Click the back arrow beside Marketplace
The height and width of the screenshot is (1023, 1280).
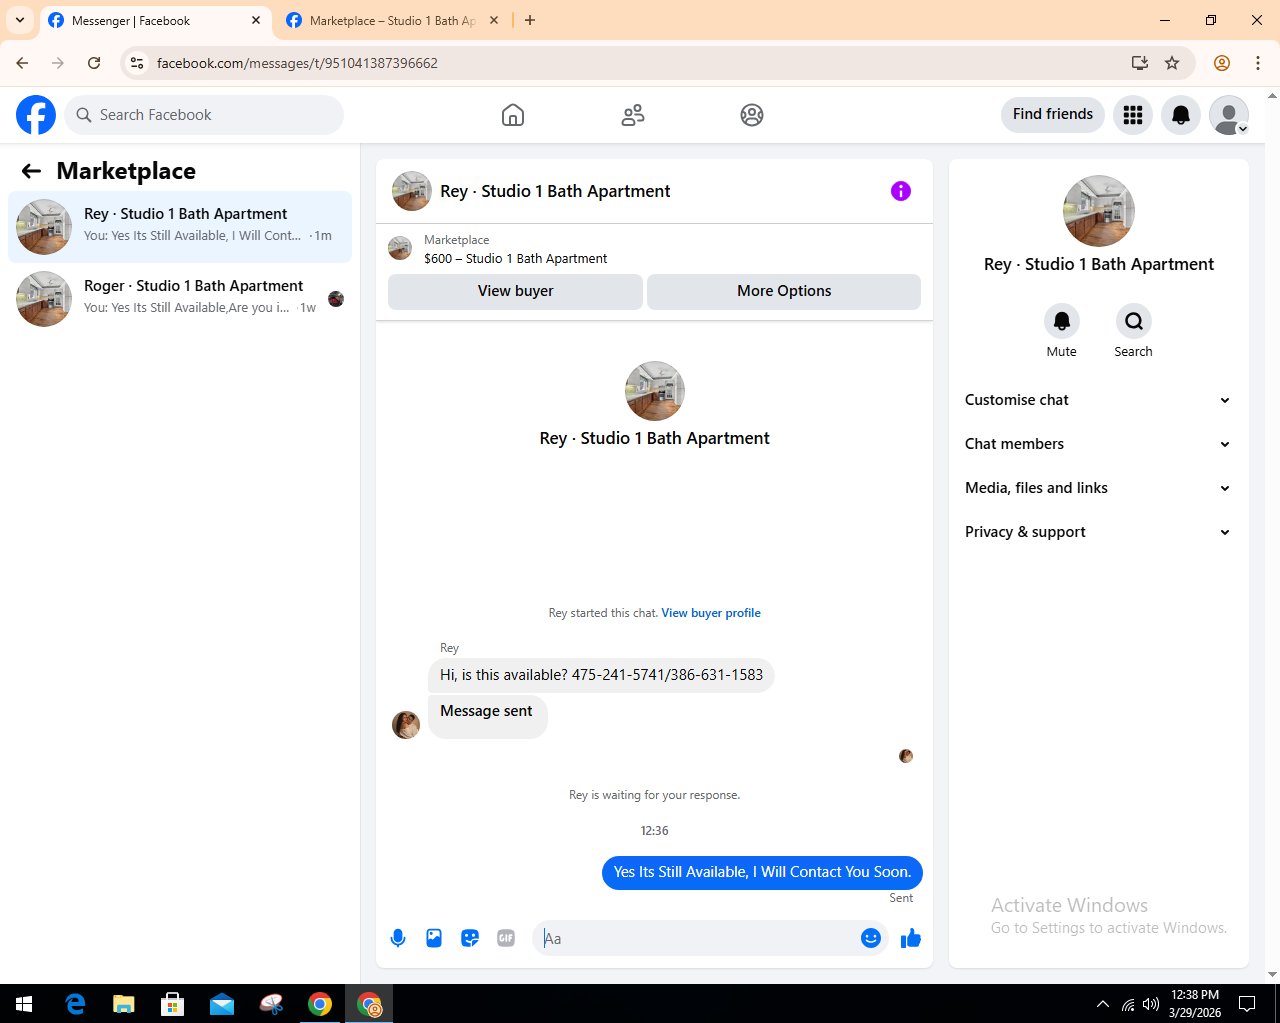click(31, 171)
